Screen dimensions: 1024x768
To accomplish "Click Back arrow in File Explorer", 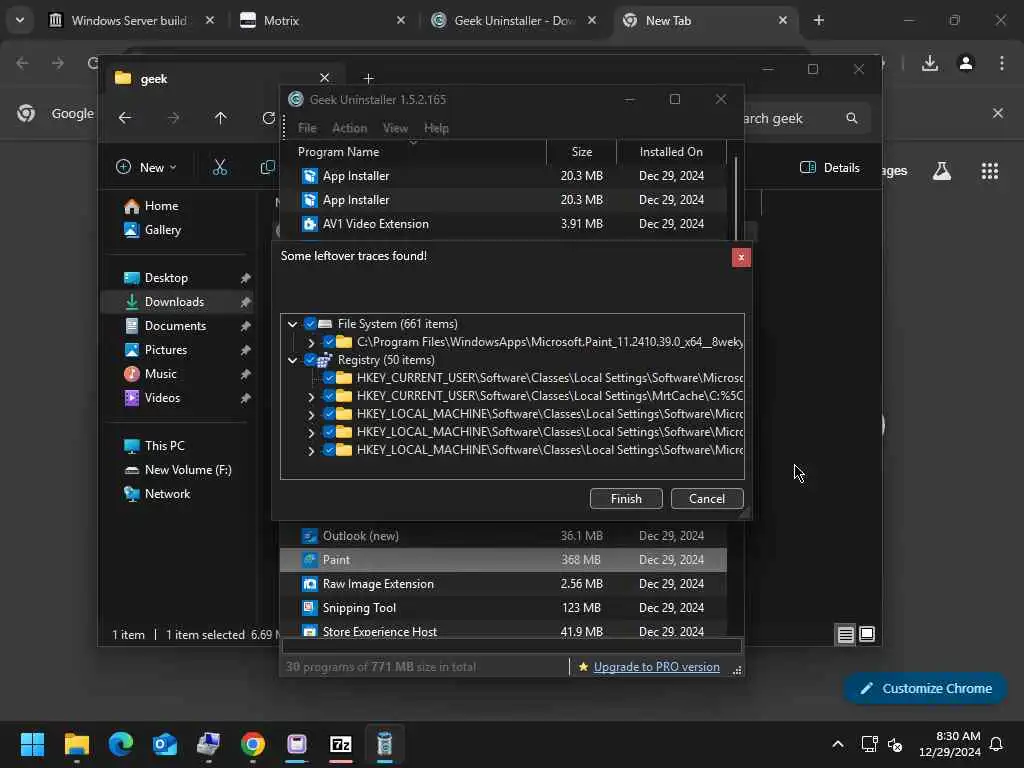I will [x=125, y=118].
